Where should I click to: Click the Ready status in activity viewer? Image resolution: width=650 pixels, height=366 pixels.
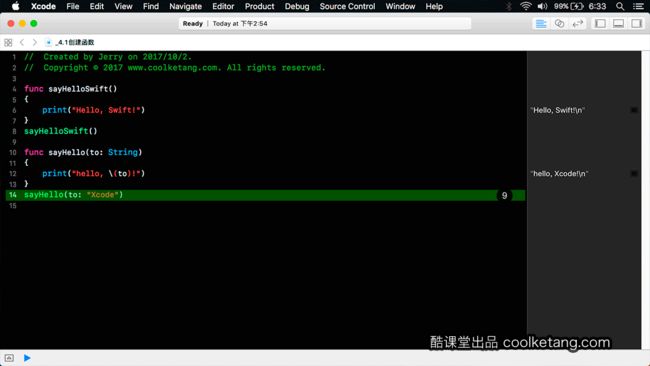(x=193, y=24)
